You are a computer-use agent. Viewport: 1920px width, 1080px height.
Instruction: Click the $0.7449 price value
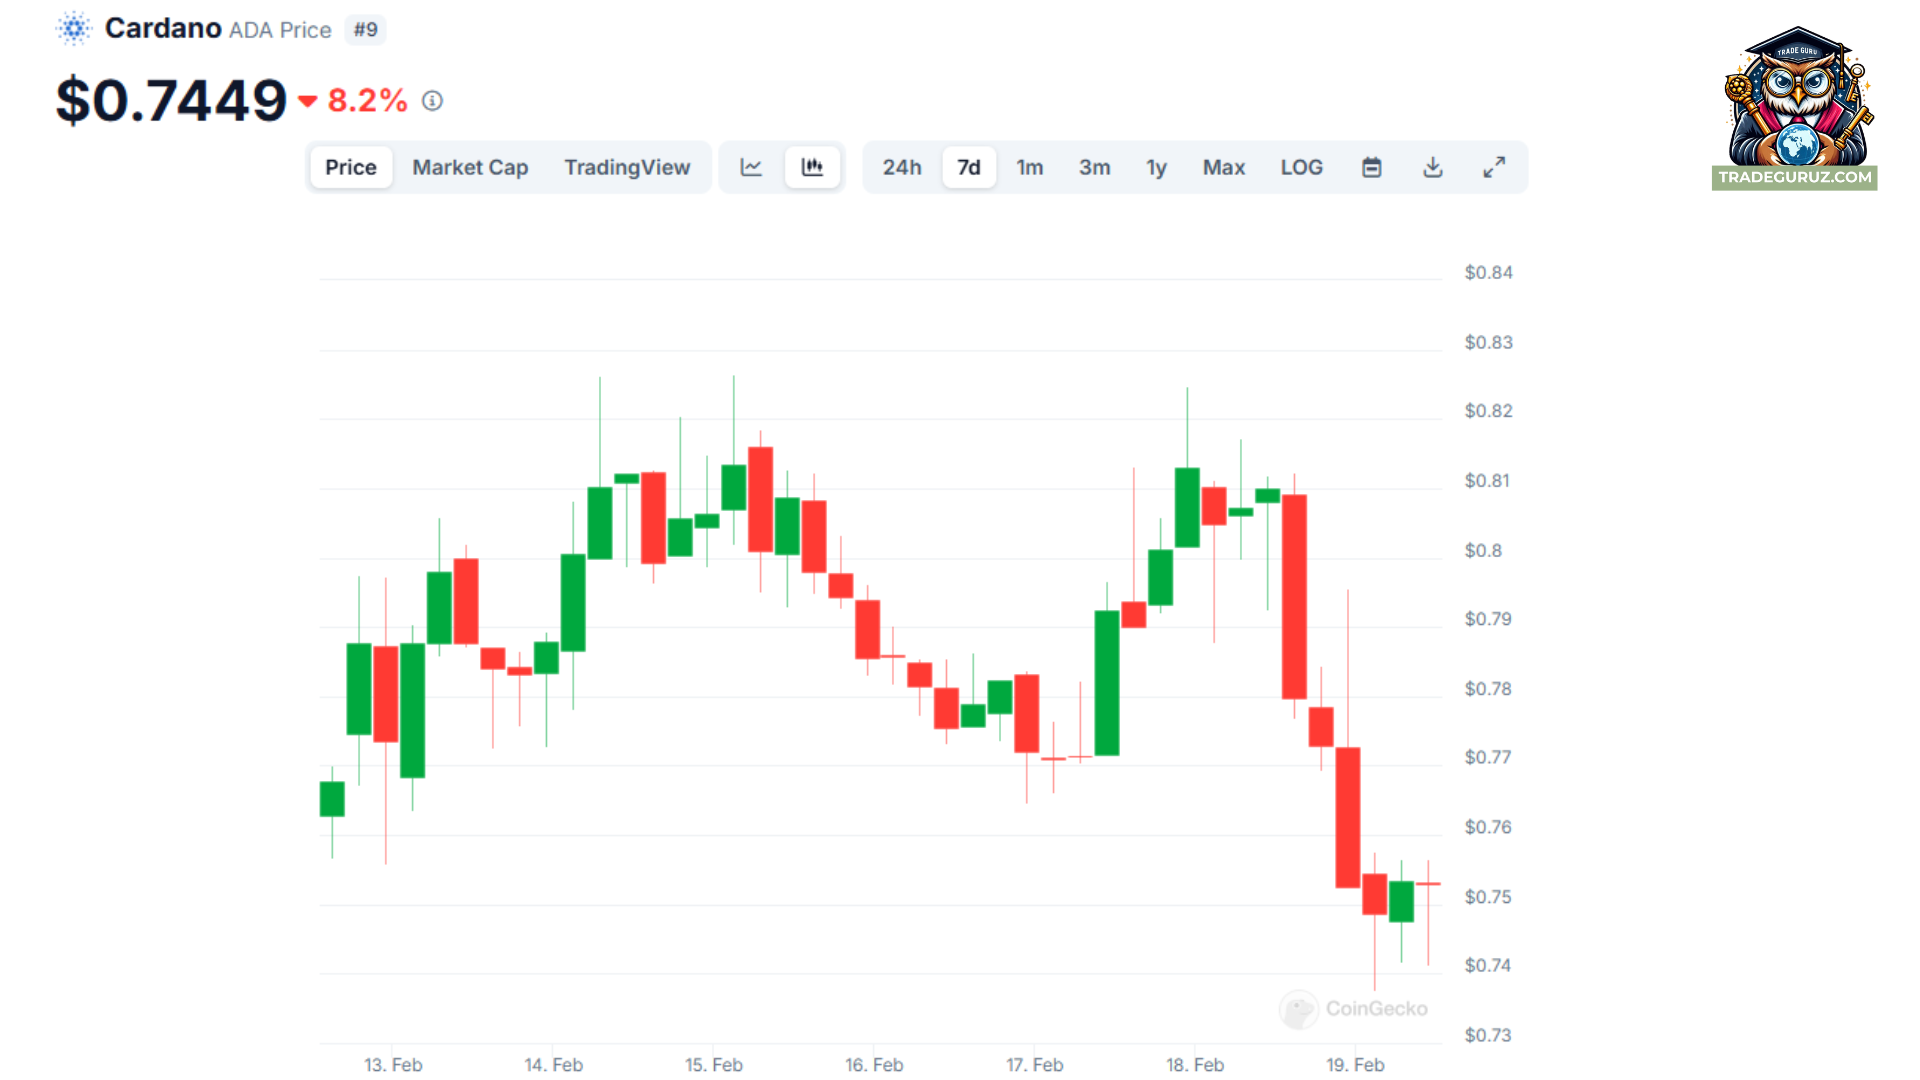coord(172,100)
